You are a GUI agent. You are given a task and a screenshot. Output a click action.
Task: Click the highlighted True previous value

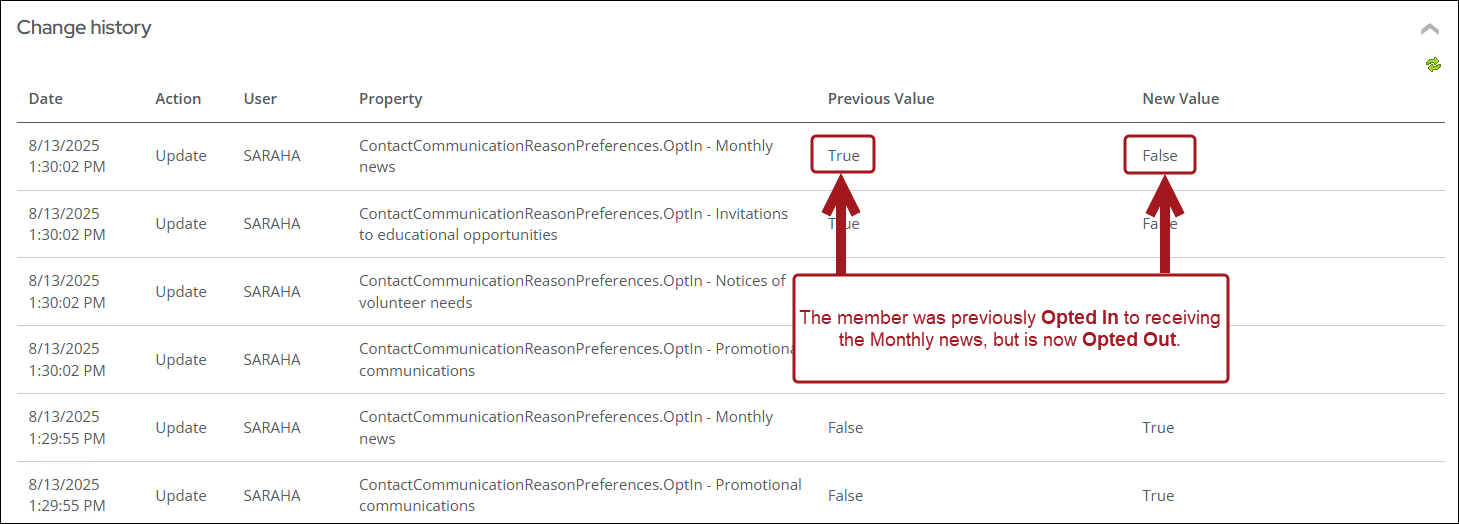(x=843, y=155)
